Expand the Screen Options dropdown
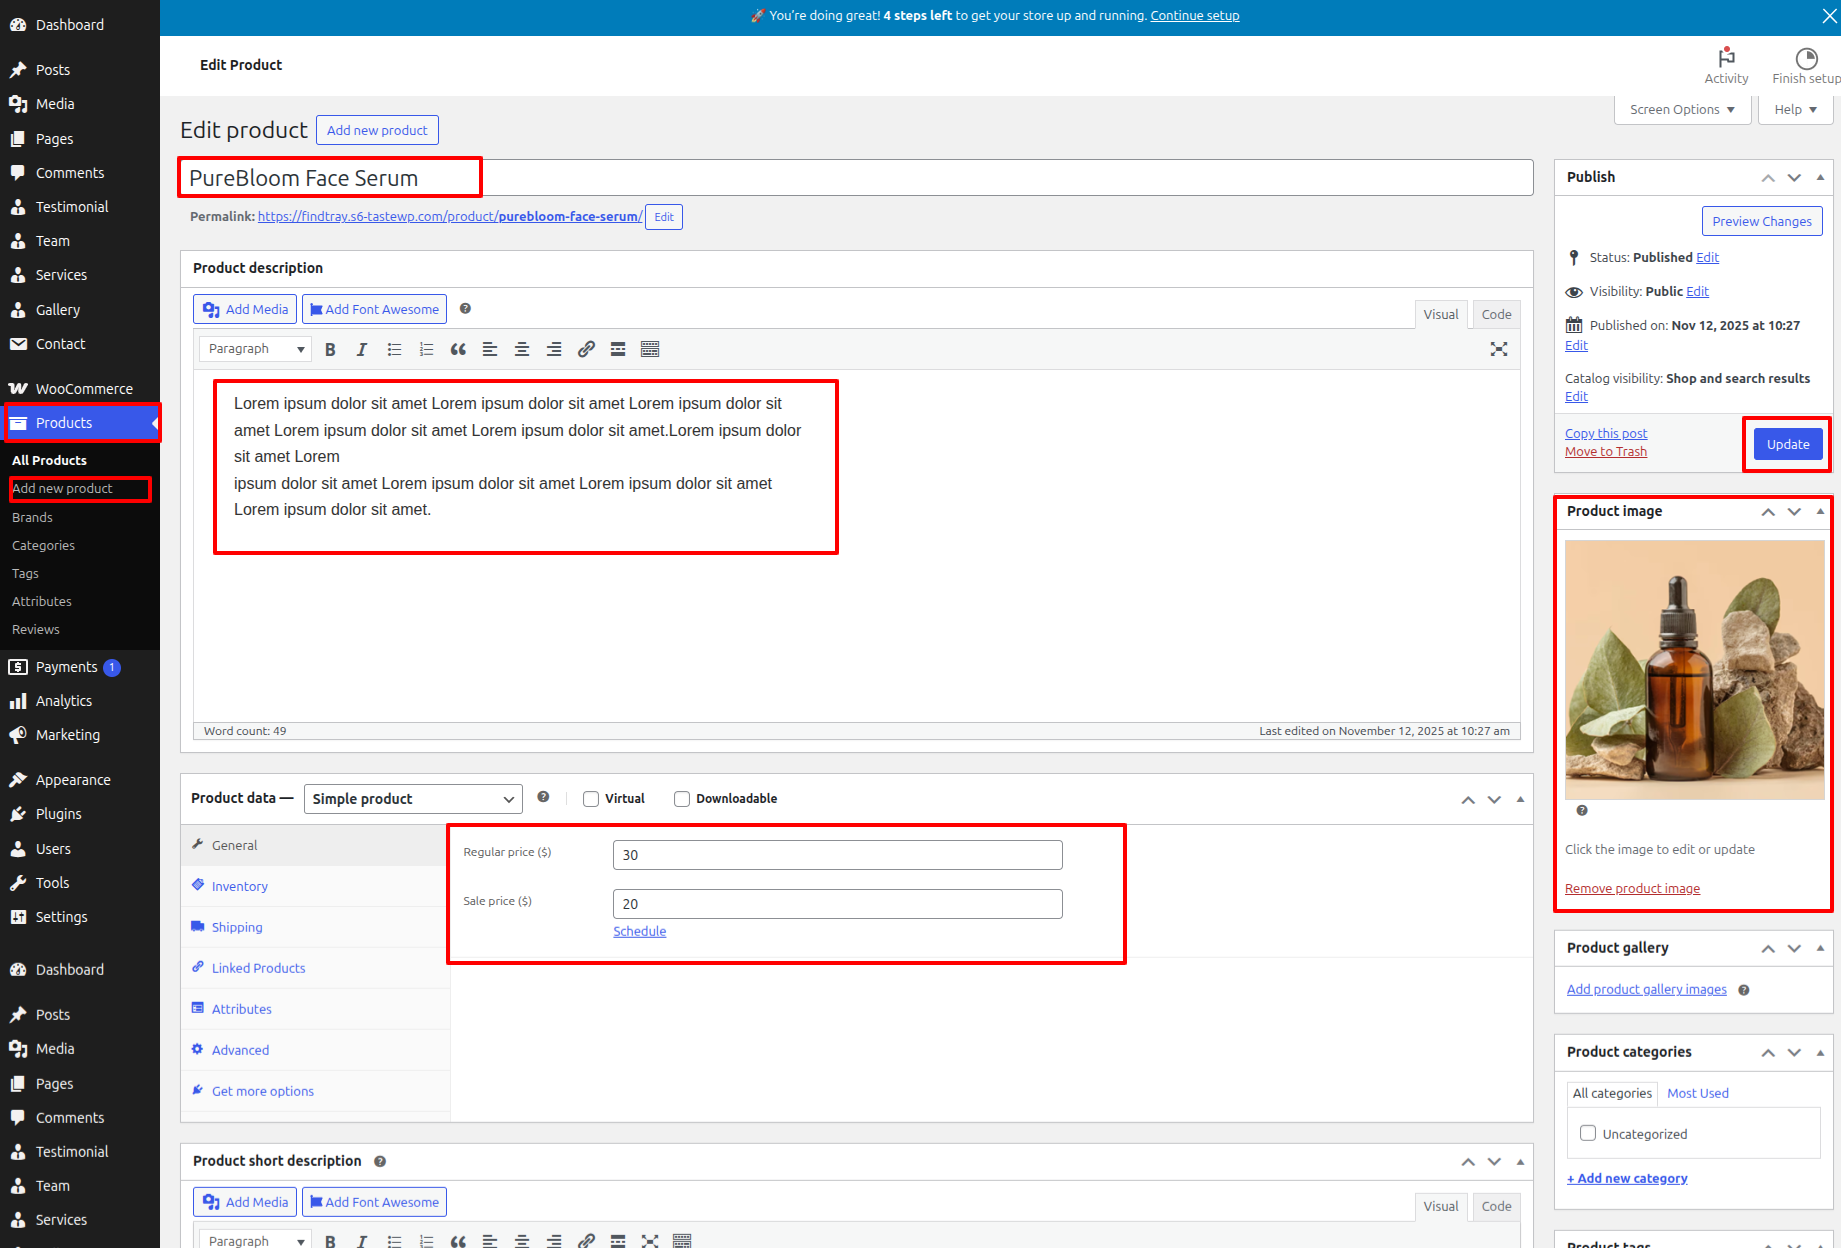This screenshot has height=1248, width=1841. 1682,110
